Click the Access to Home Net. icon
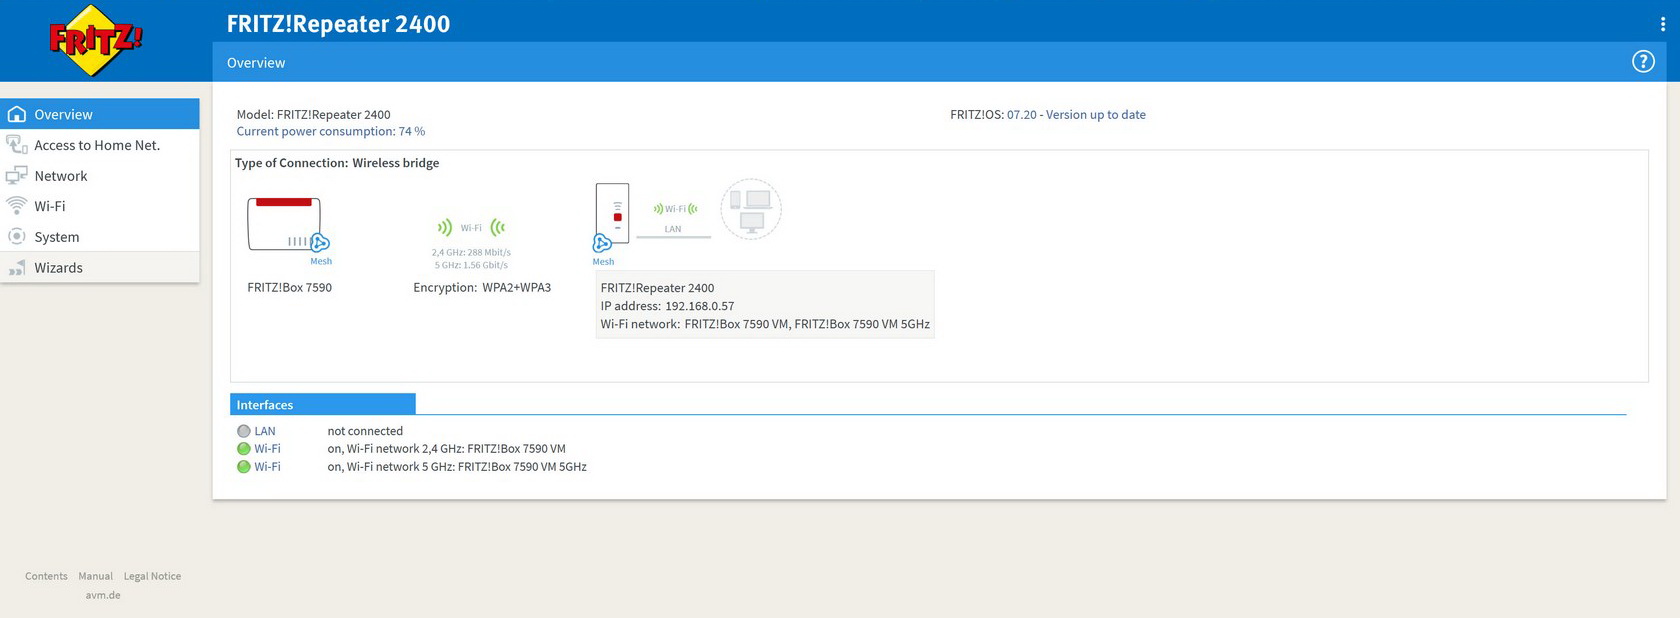 [17, 145]
